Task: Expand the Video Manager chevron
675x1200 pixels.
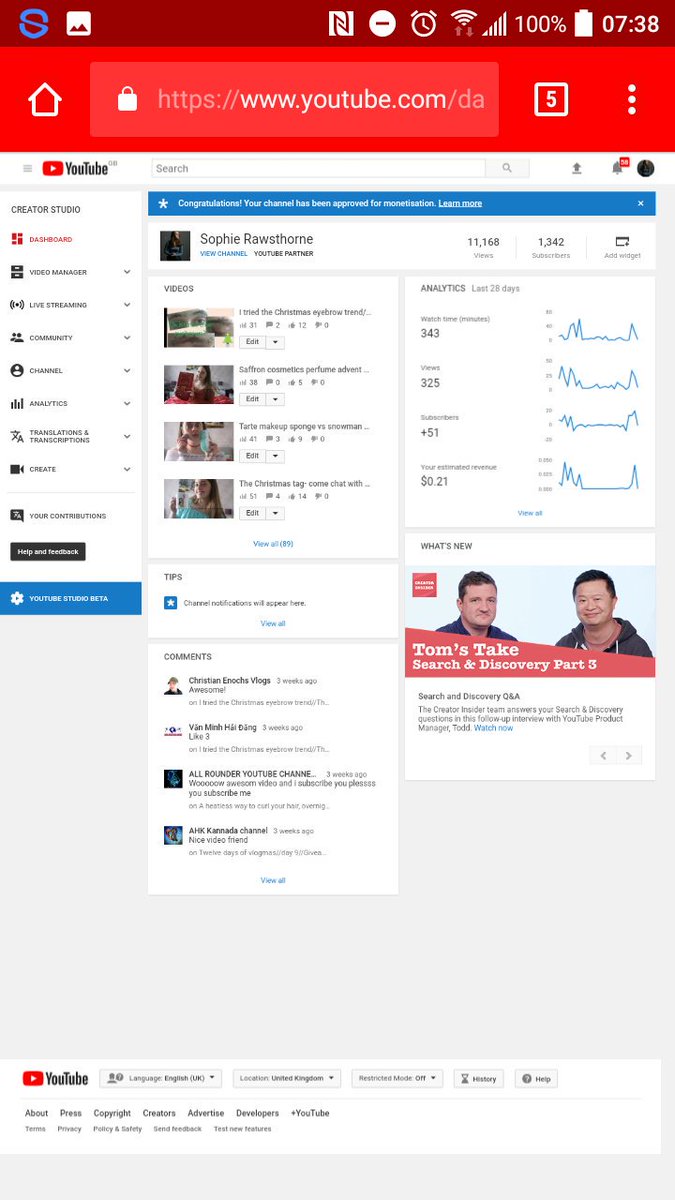Action: [x=127, y=272]
